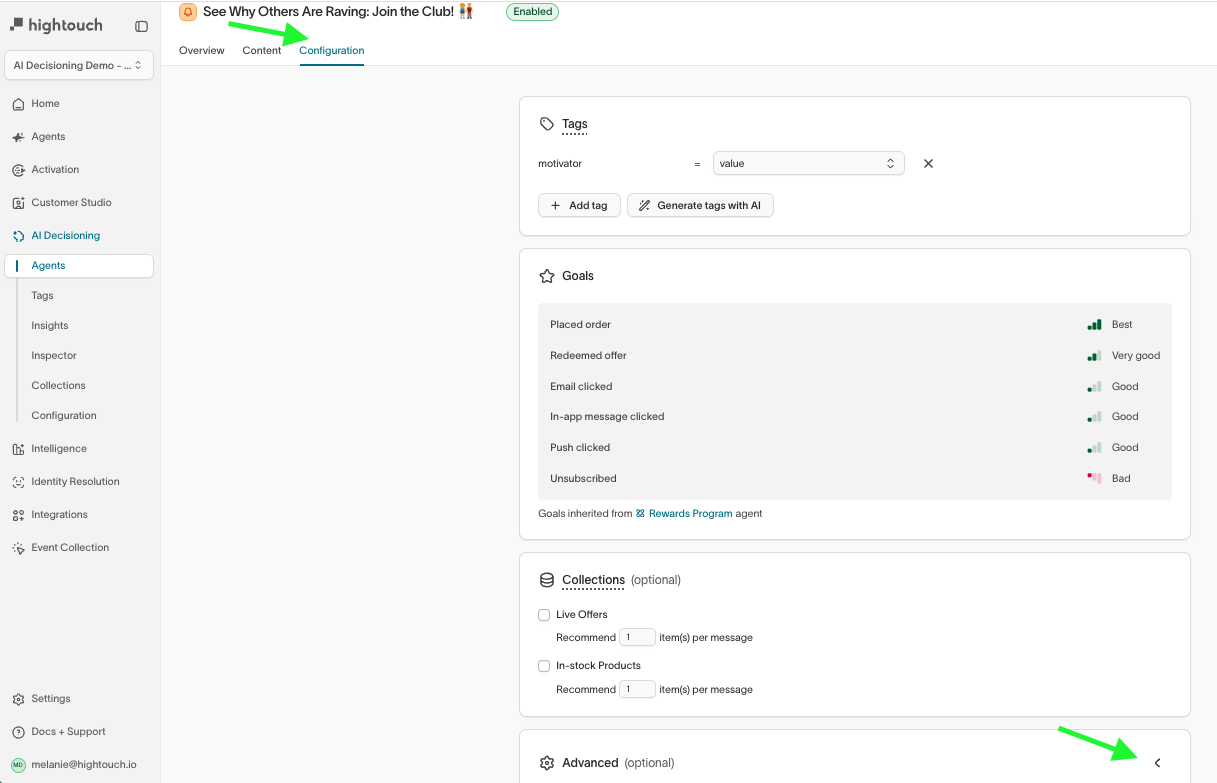Open the AI Decisioning Demo workspace selector
The image size is (1217, 783).
pyautogui.click(x=78, y=65)
